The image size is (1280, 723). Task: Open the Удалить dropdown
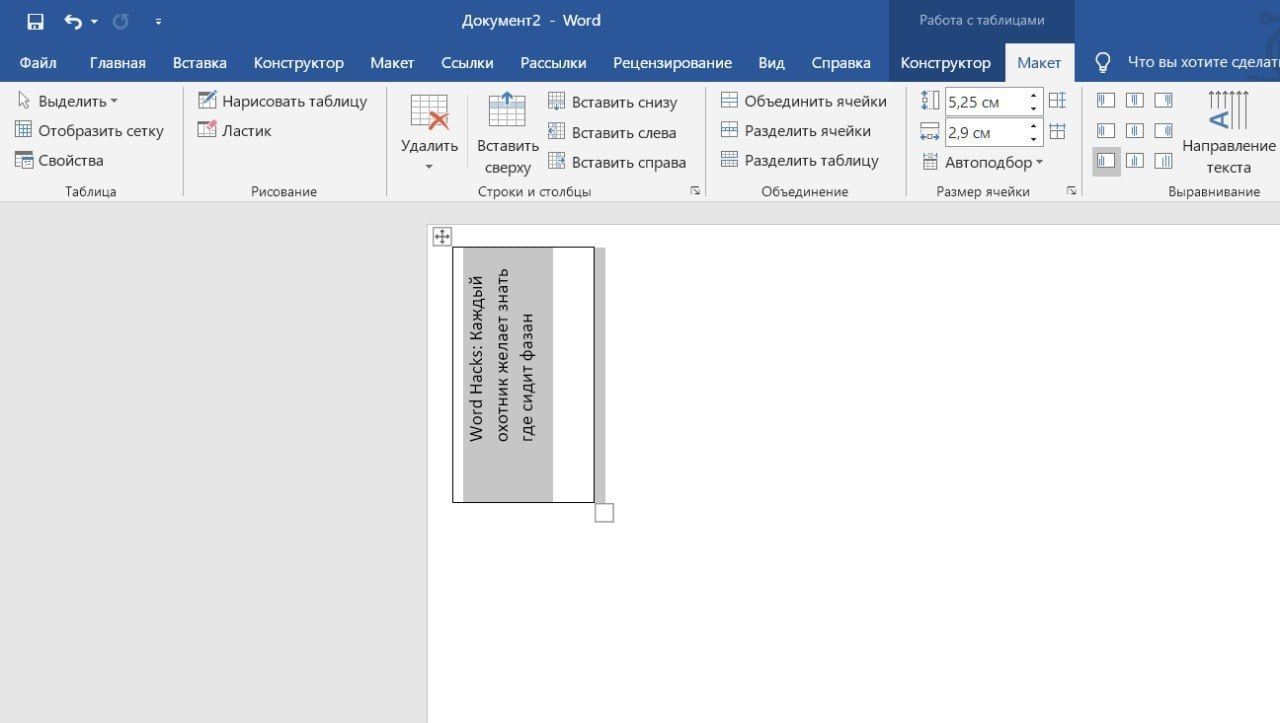(429, 132)
